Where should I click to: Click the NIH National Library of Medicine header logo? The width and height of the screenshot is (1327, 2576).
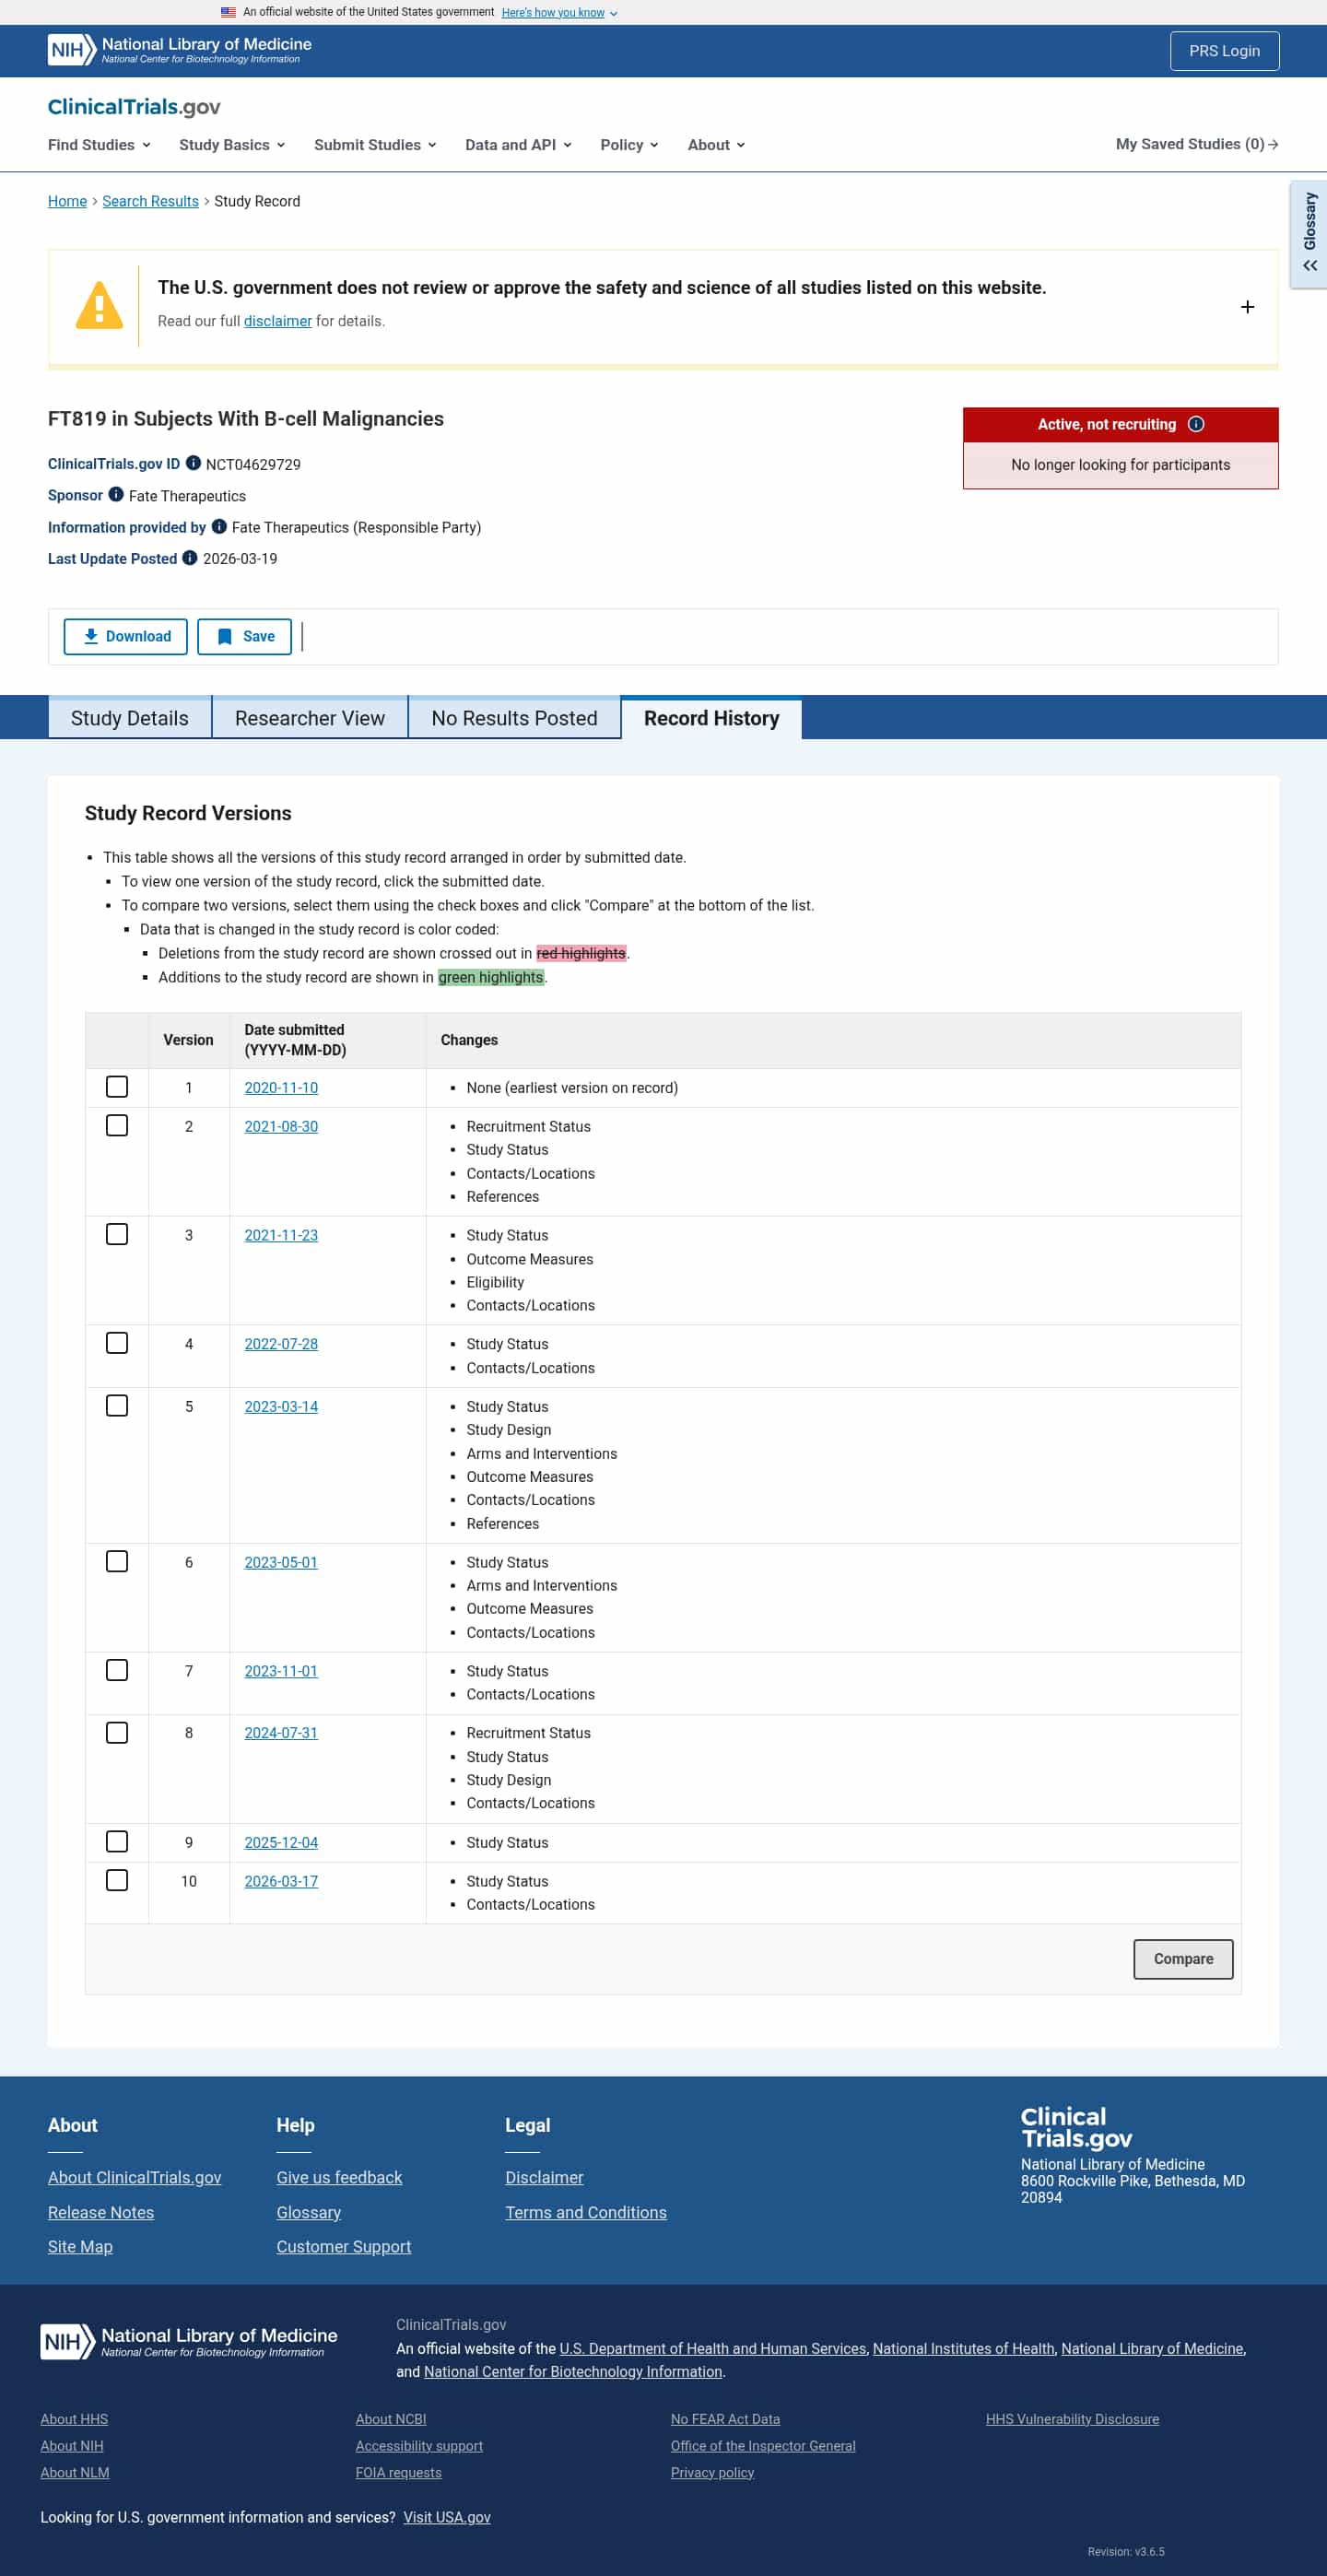(180, 50)
